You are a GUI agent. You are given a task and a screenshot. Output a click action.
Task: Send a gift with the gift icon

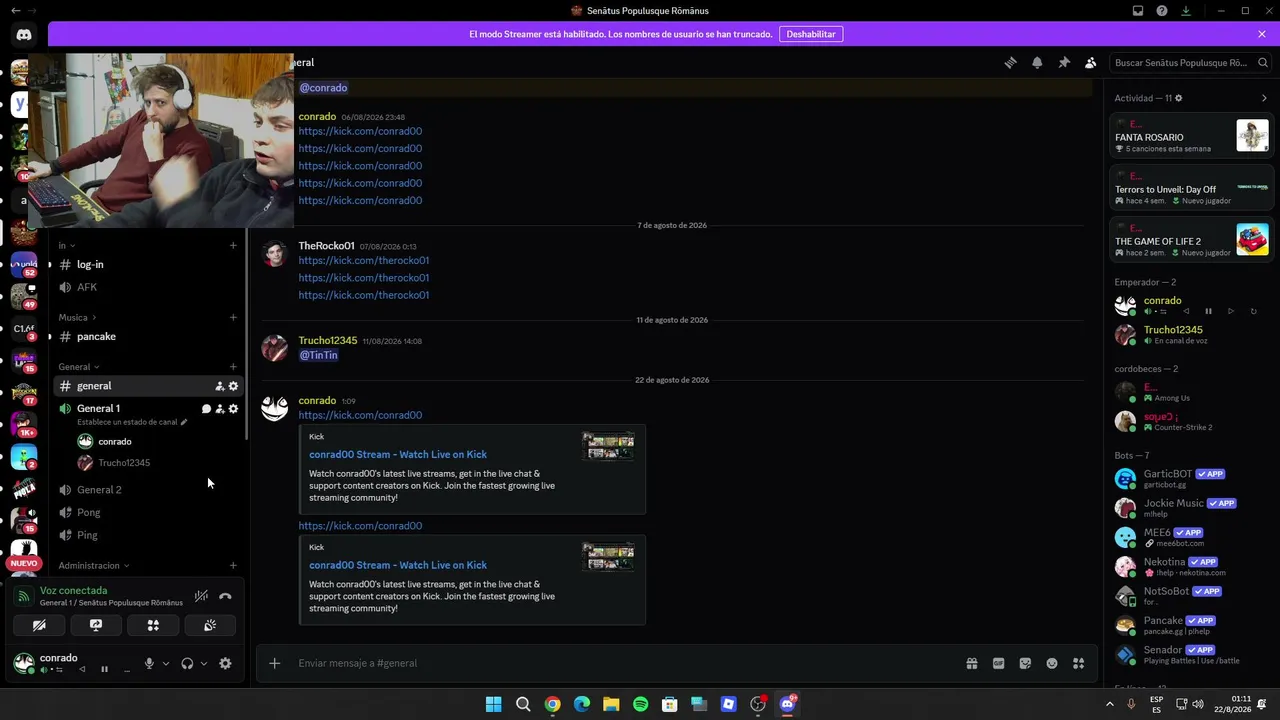point(971,663)
